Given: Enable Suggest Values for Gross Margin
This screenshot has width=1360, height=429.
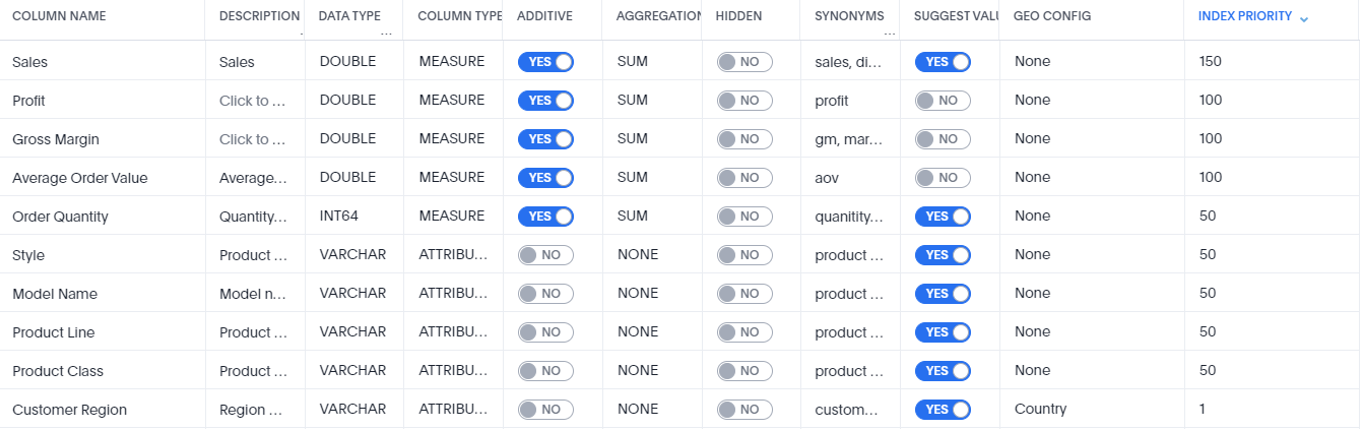Looking at the screenshot, I should tap(942, 139).
